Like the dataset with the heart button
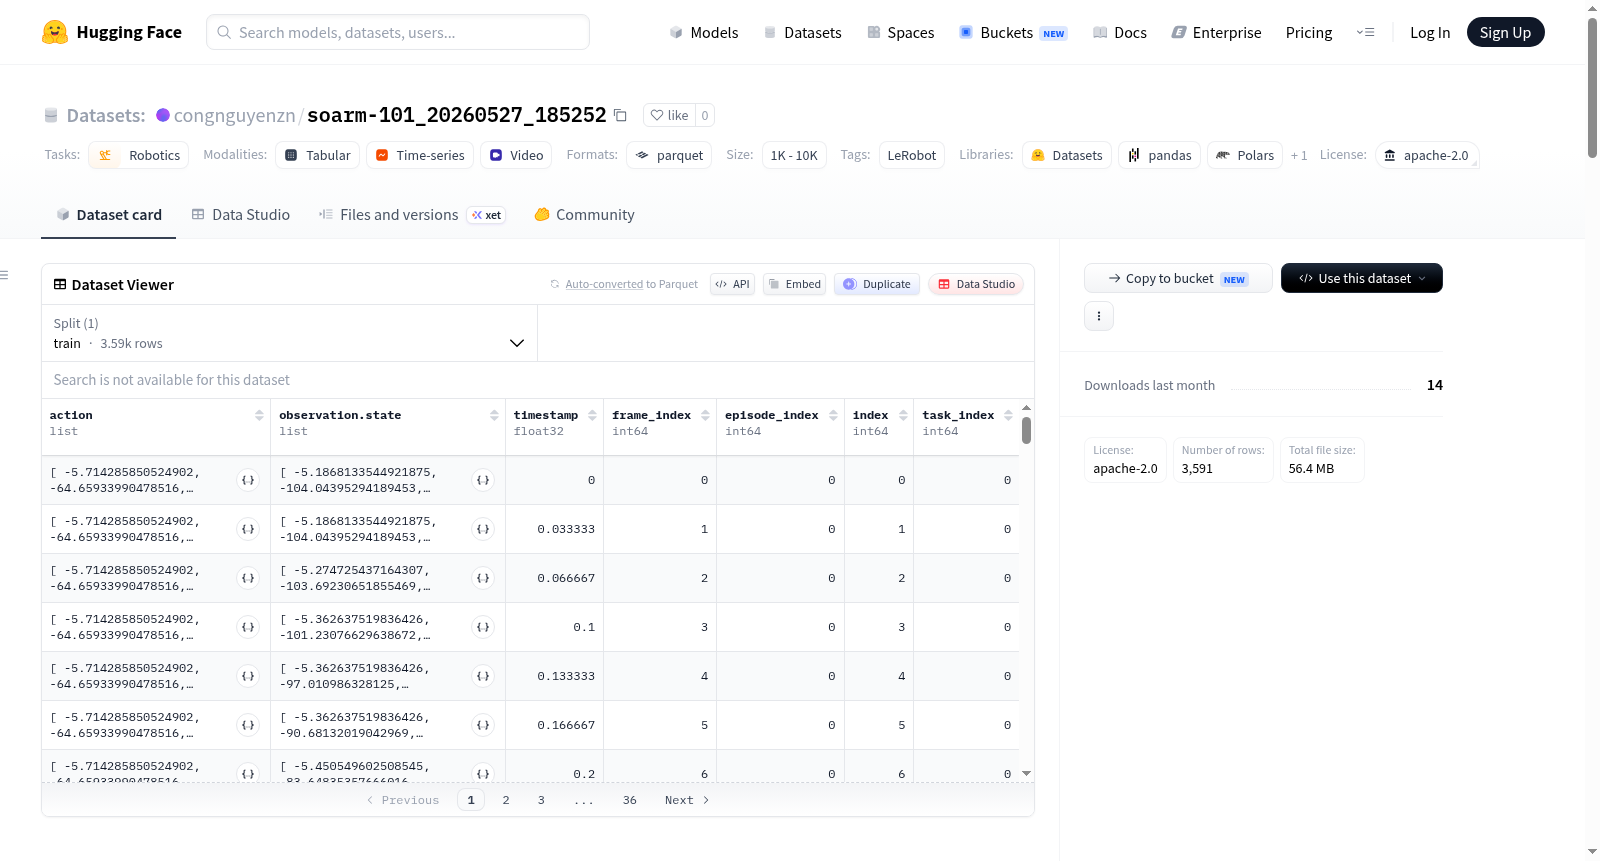The image size is (1600, 861). 669,115
